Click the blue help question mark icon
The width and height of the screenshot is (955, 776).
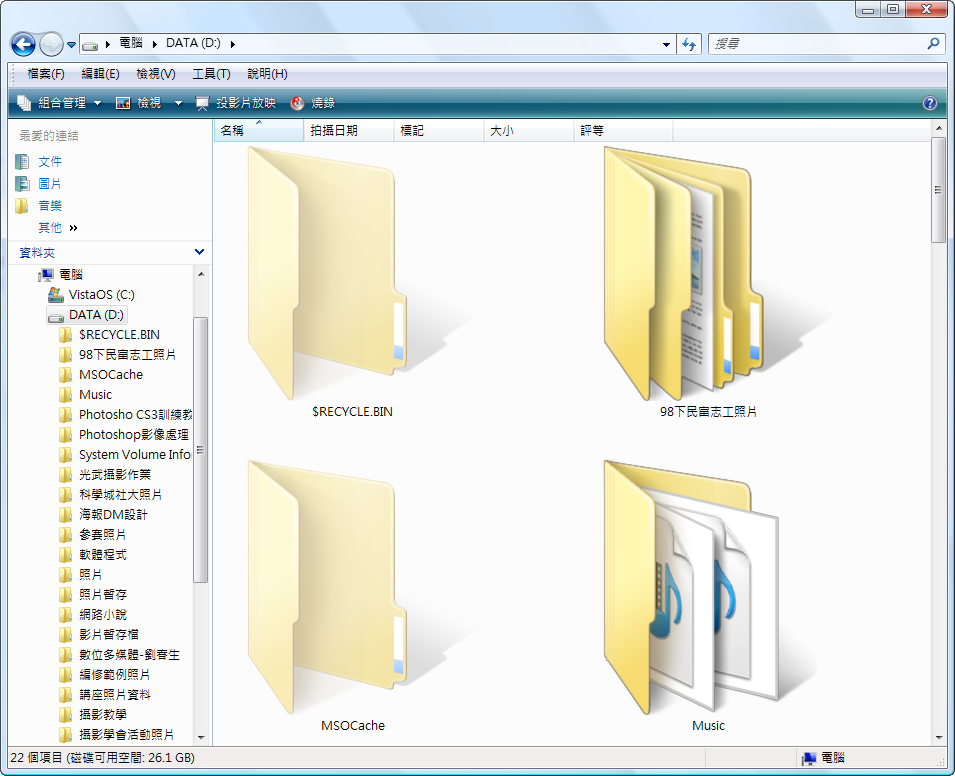(929, 103)
